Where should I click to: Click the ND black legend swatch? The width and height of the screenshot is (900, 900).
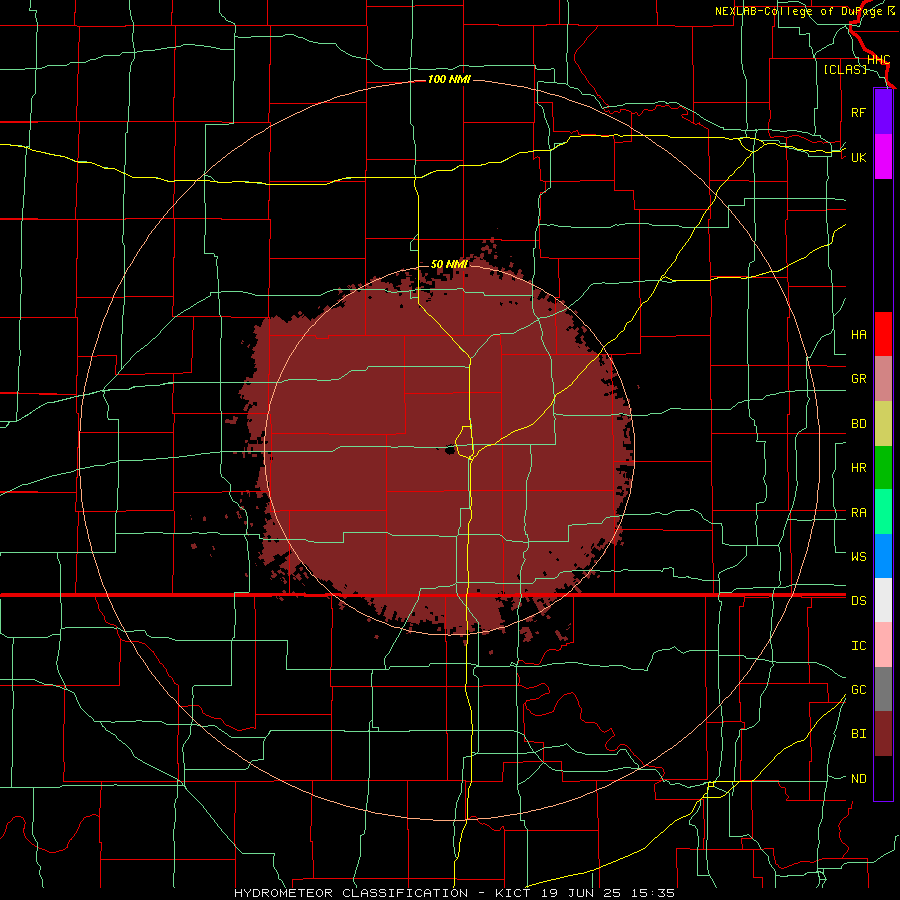[x=883, y=778]
